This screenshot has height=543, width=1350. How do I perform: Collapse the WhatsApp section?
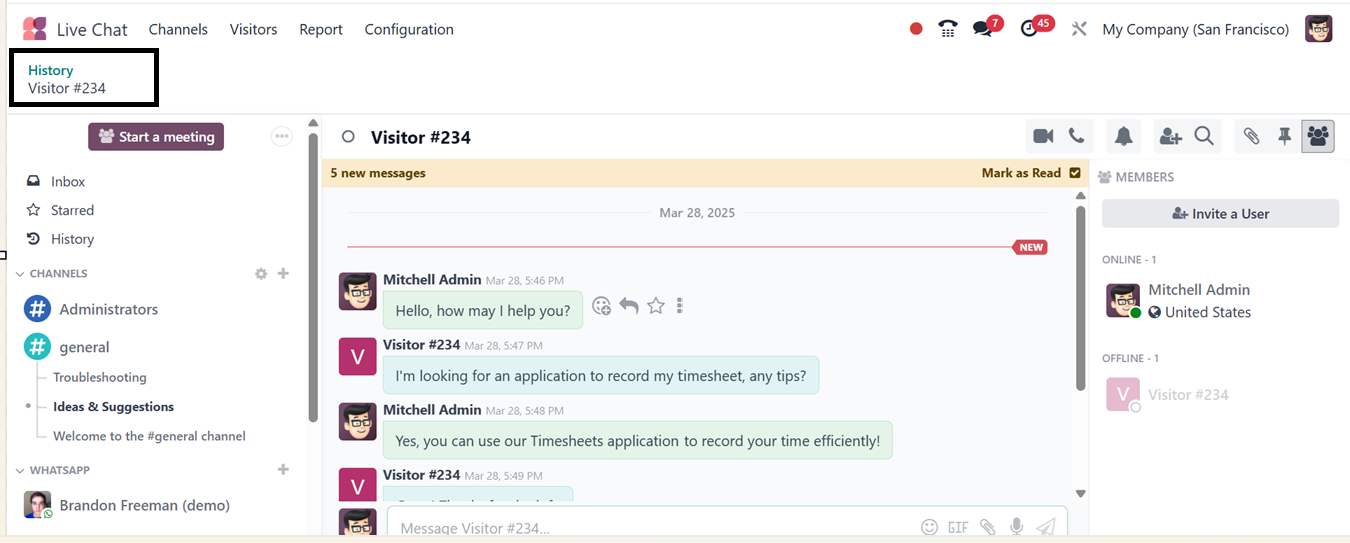(20, 470)
